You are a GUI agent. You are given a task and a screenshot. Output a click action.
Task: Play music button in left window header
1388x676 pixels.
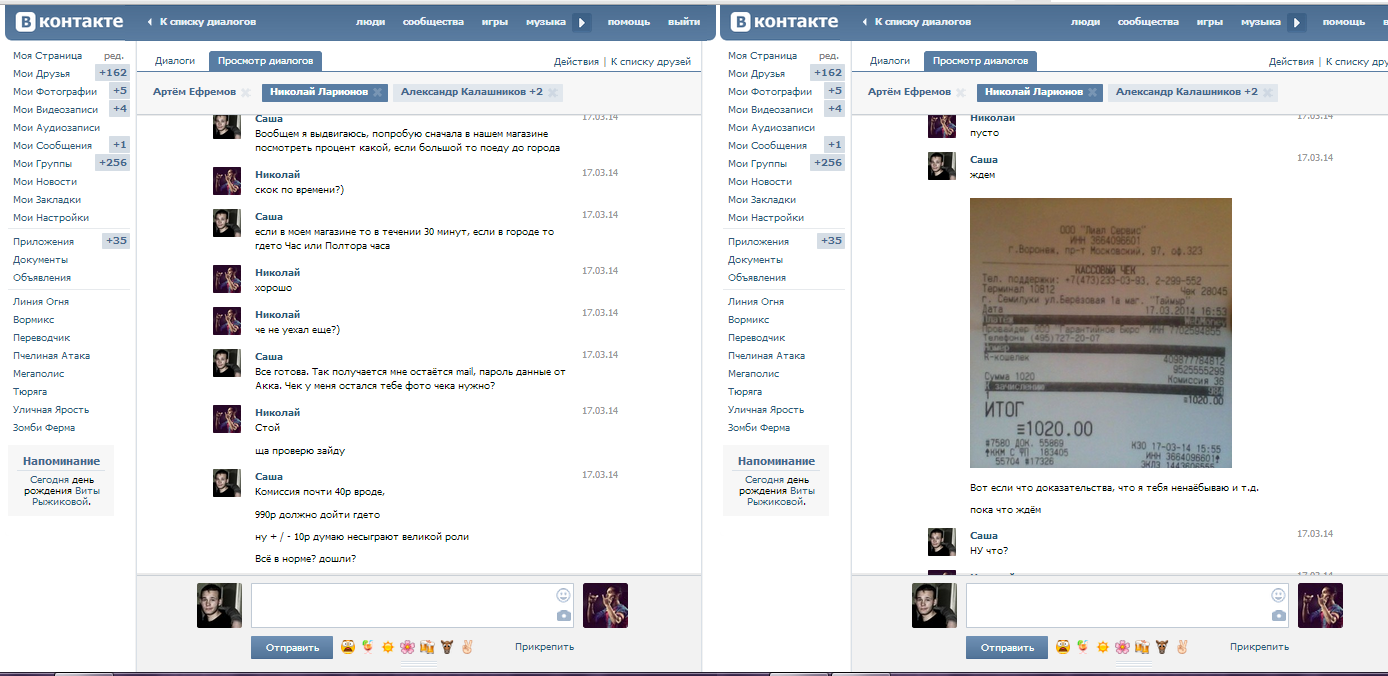click(582, 22)
